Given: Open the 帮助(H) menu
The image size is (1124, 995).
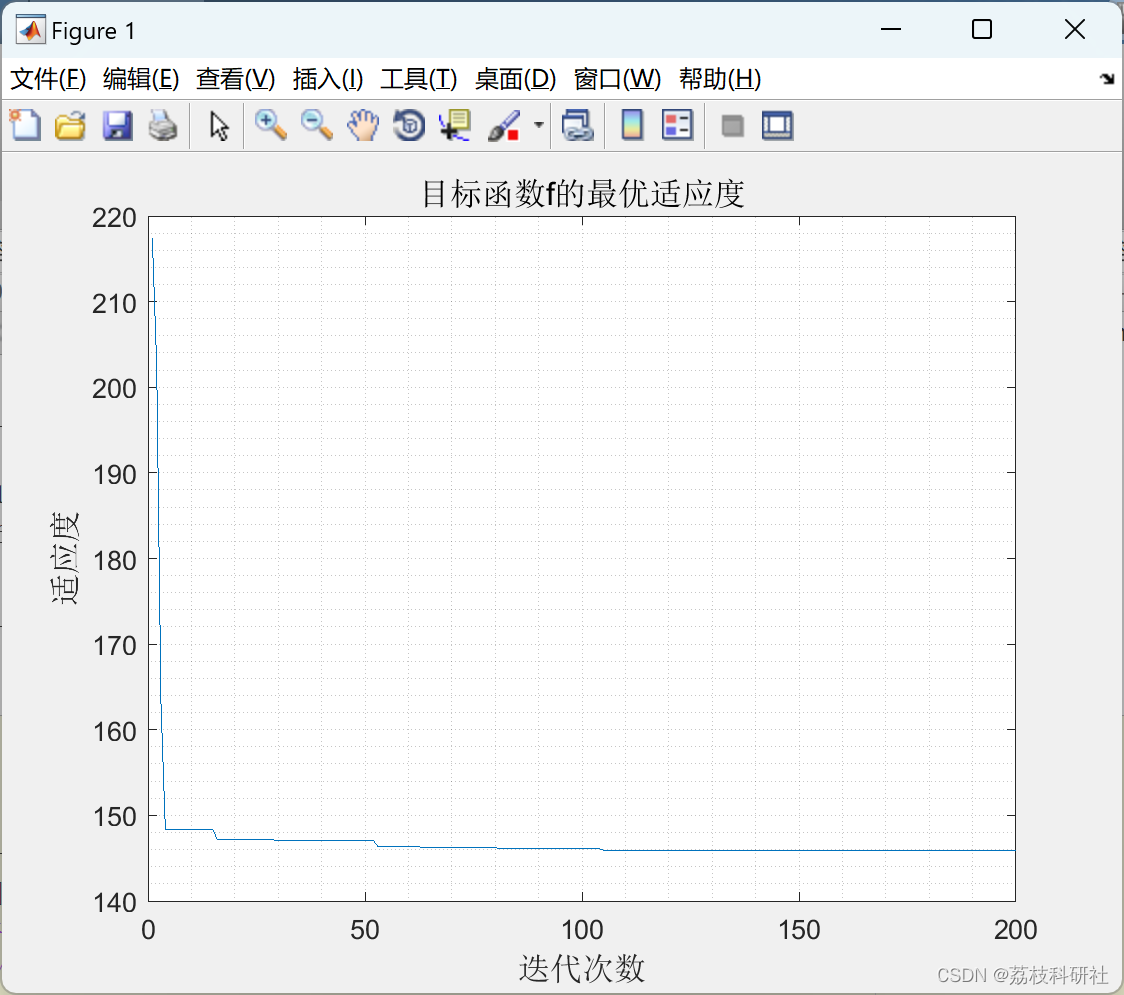Looking at the screenshot, I should pos(720,79).
